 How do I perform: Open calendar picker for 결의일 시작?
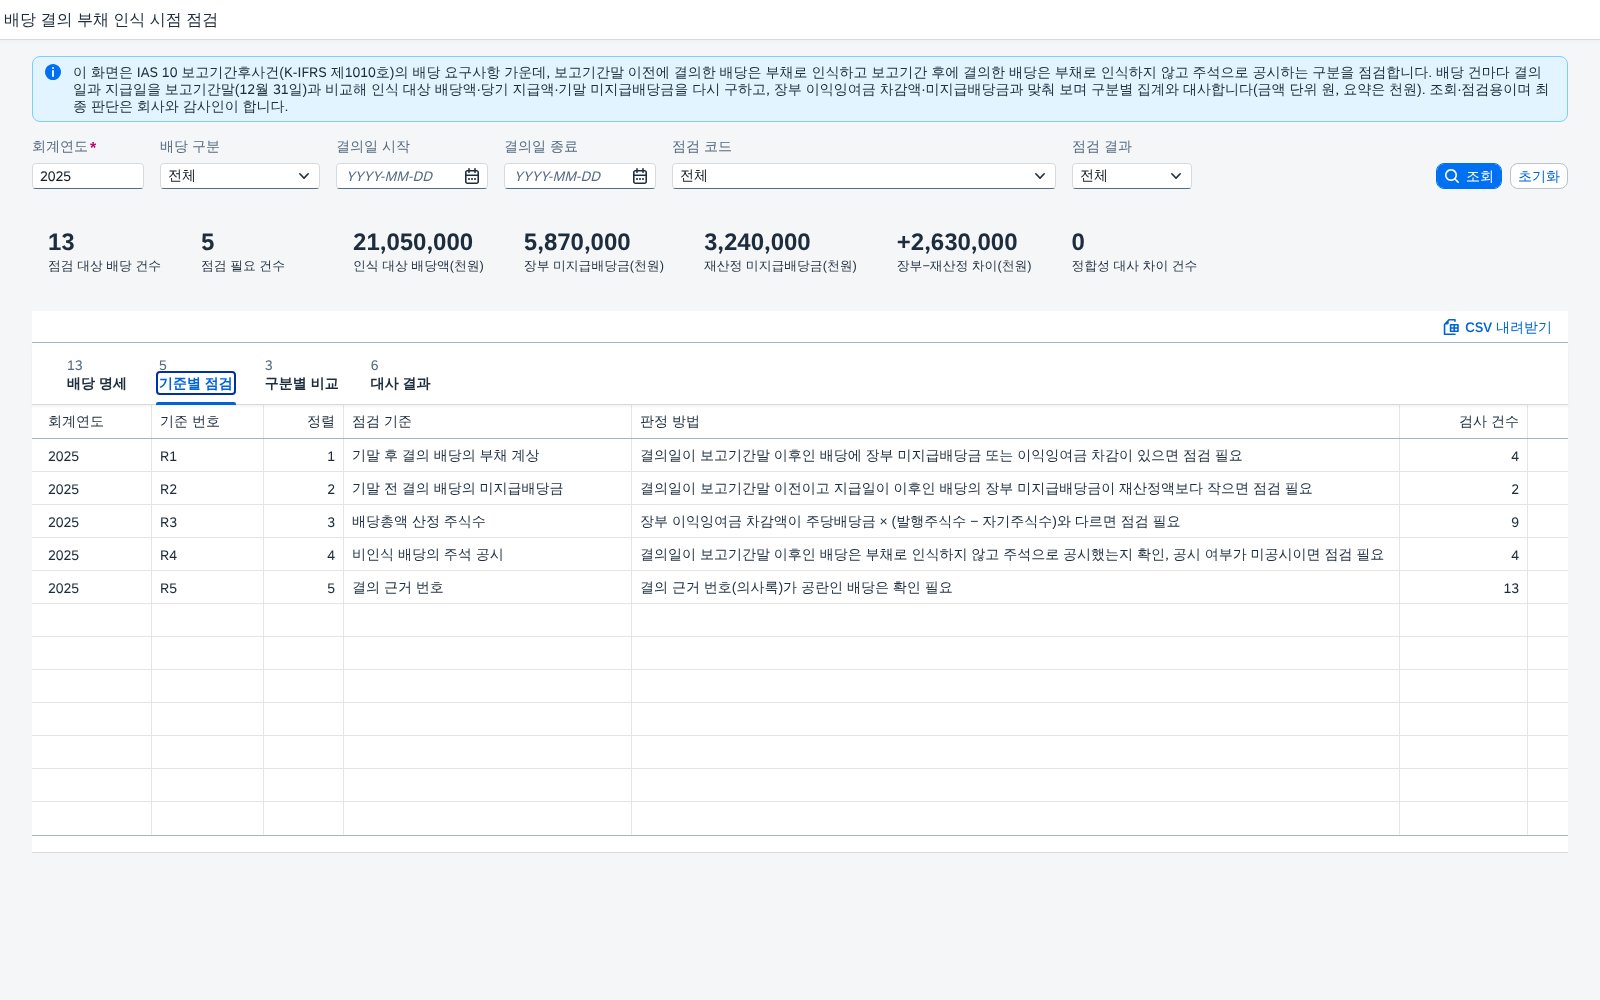tap(472, 176)
